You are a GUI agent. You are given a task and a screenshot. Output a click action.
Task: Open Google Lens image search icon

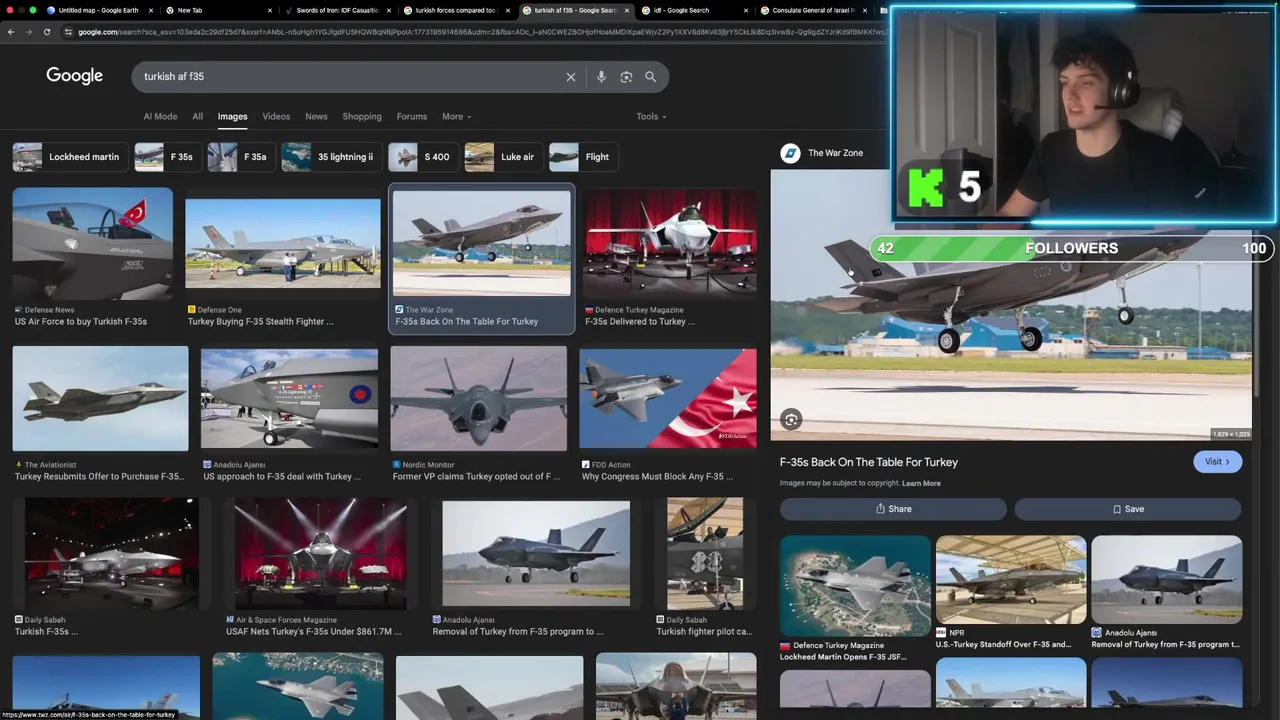(626, 77)
